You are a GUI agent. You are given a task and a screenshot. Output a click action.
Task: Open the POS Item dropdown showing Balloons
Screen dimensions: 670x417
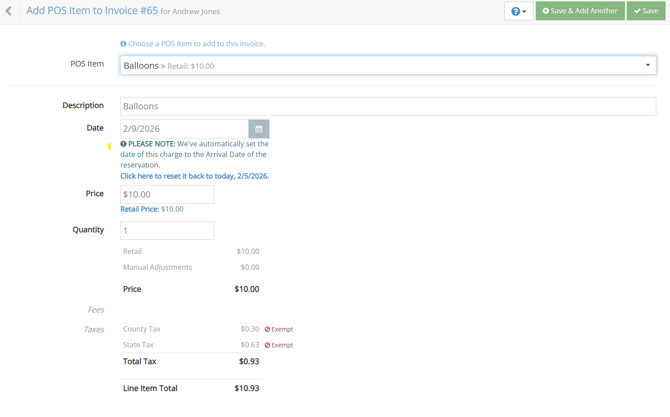pos(387,66)
